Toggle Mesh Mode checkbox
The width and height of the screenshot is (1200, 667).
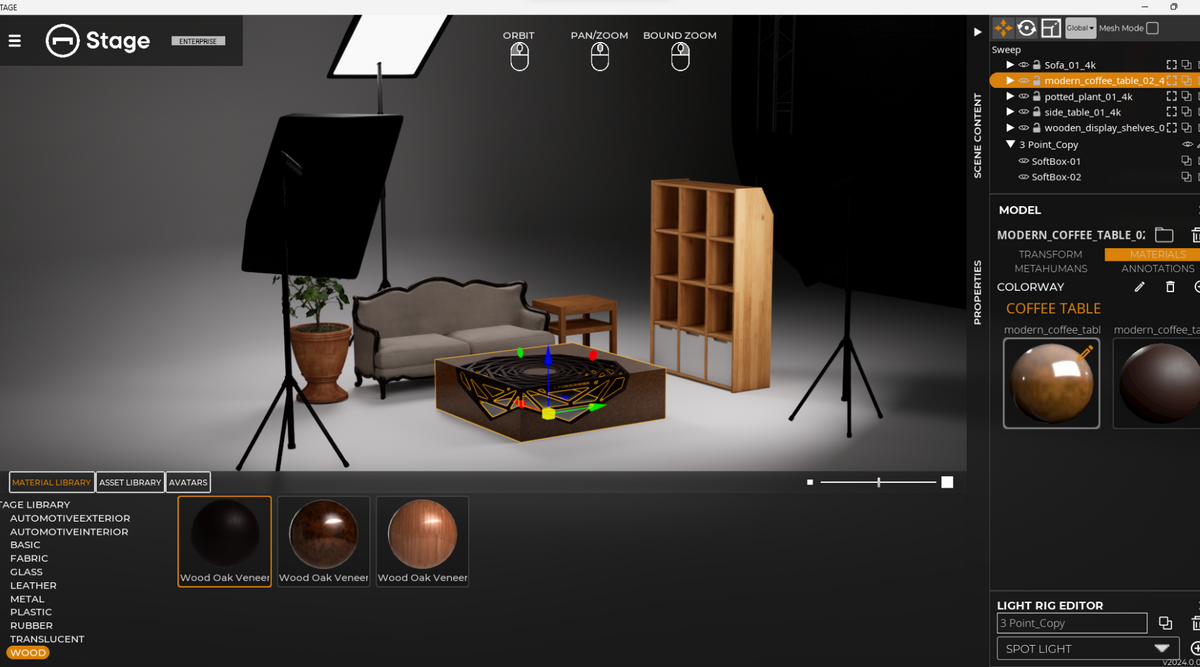pos(1153,28)
